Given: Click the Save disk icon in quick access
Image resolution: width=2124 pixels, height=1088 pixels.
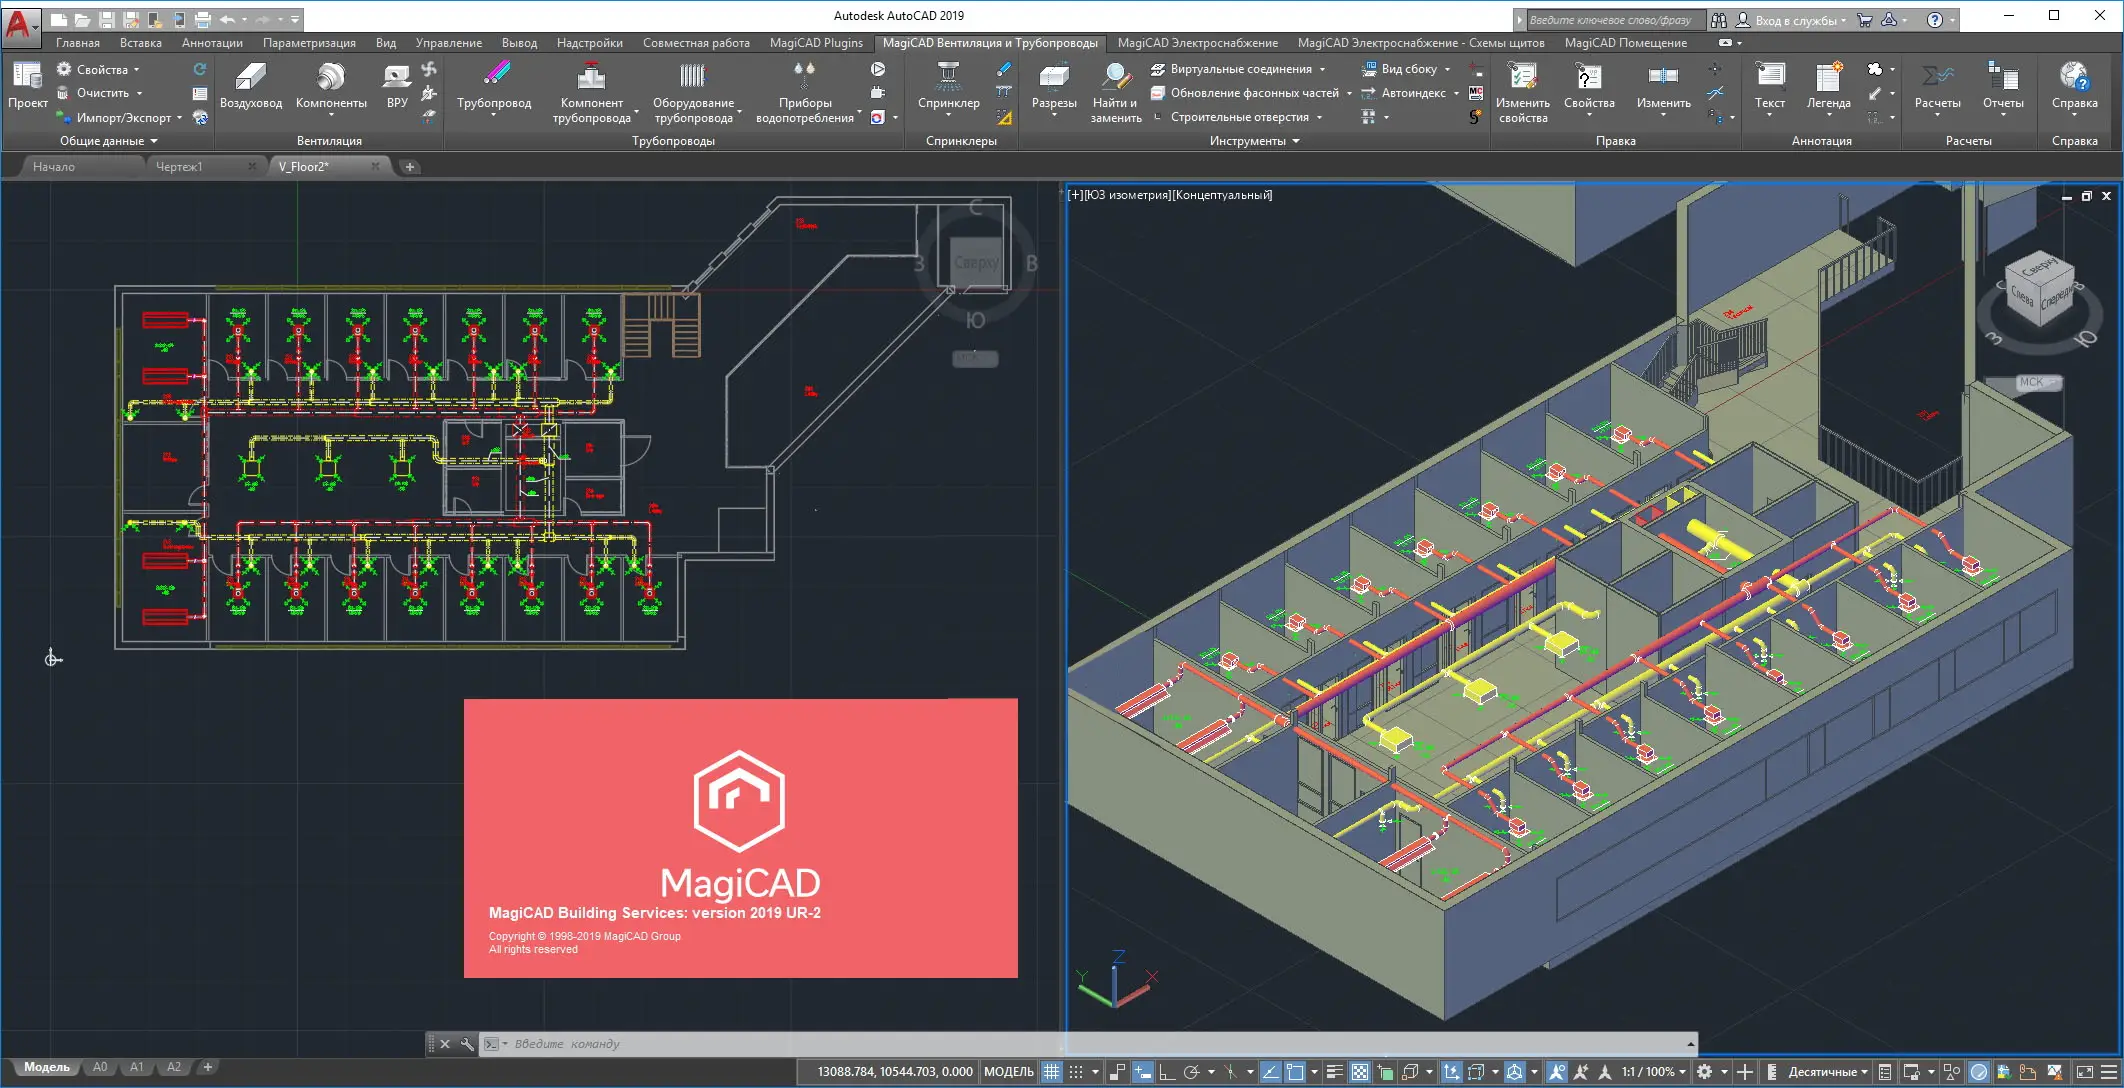Looking at the screenshot, I should pos(106,19).
